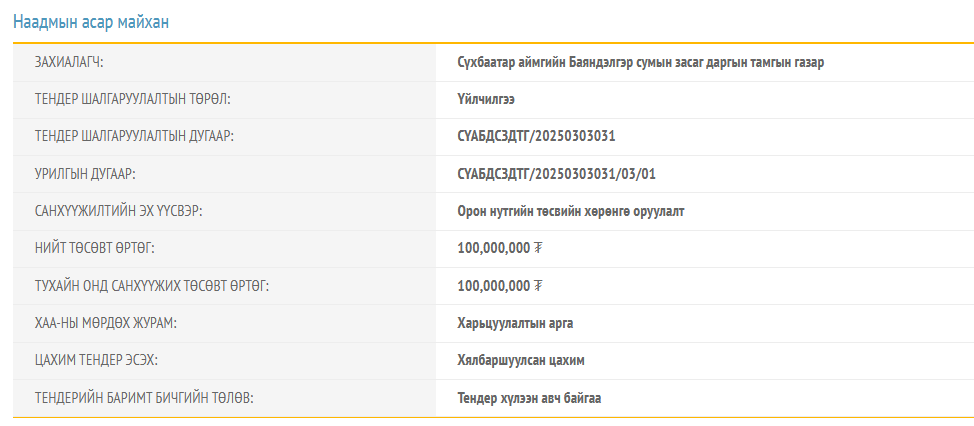Screen dimensions: 974x426
Task: Click the Харьцуулалтын арга value
Action: [x=515, y=324]
